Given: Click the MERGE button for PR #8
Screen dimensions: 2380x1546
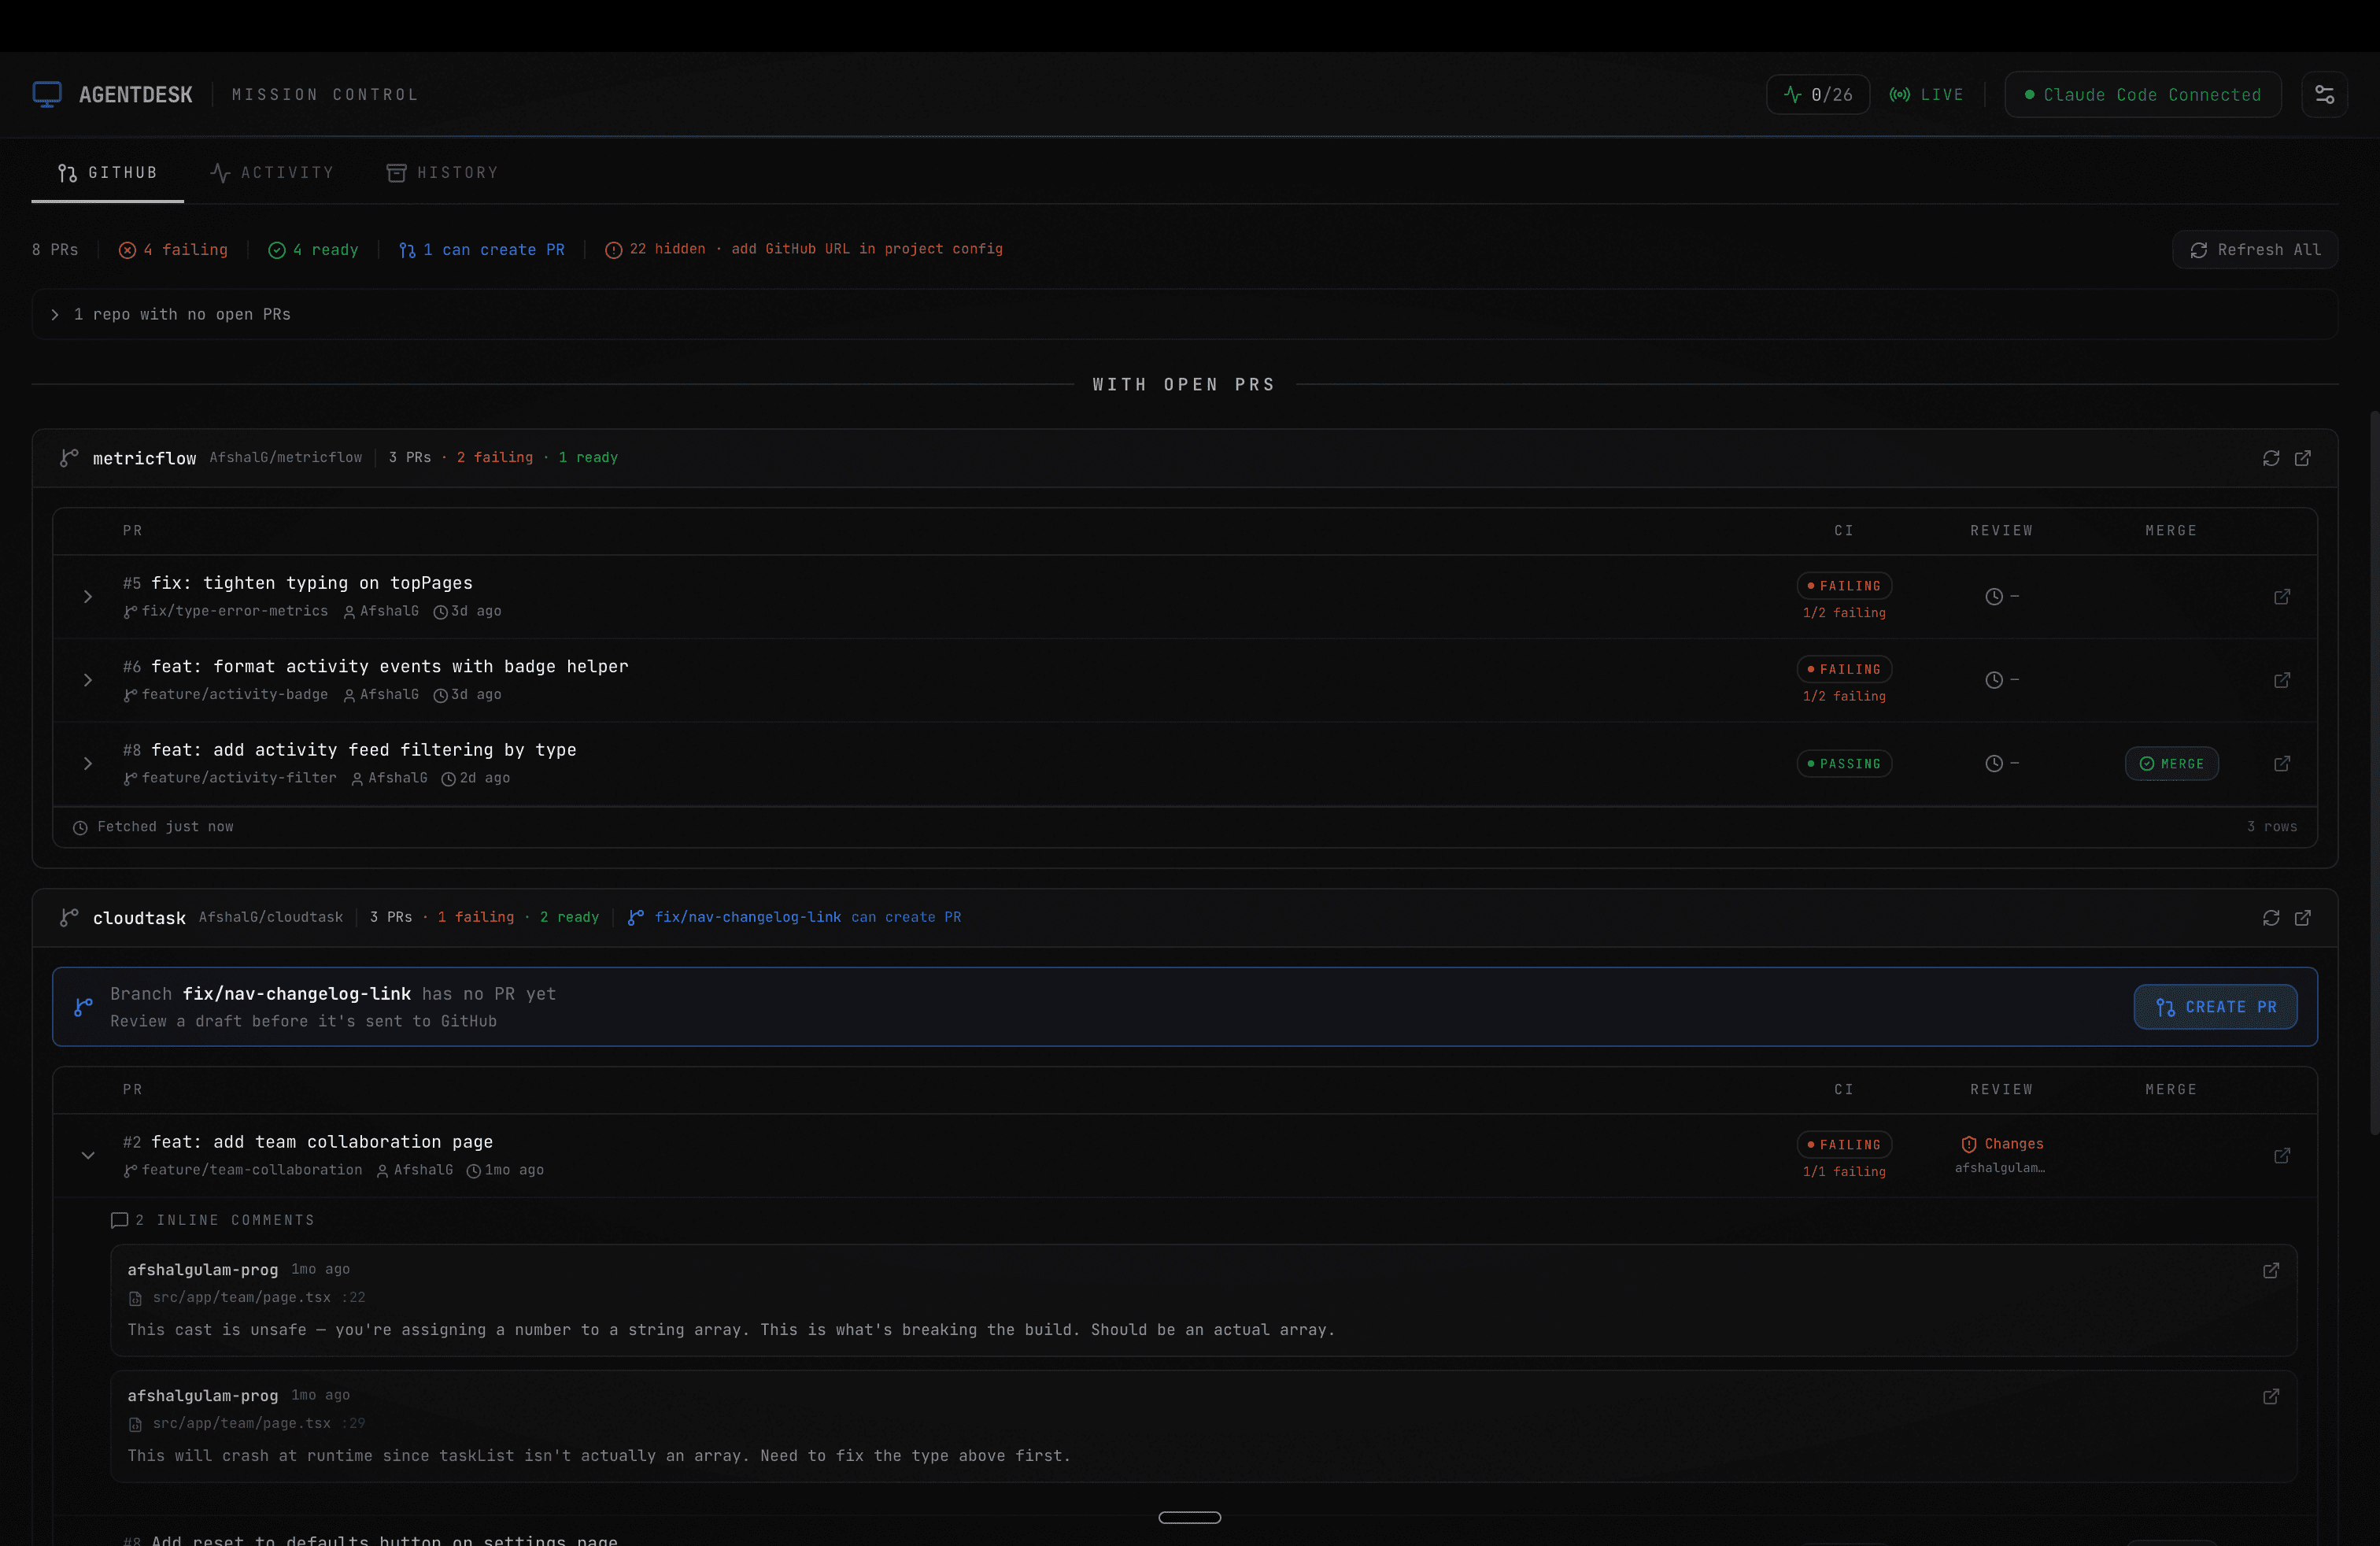Looking at the screenshot, I should [2171, 764].
